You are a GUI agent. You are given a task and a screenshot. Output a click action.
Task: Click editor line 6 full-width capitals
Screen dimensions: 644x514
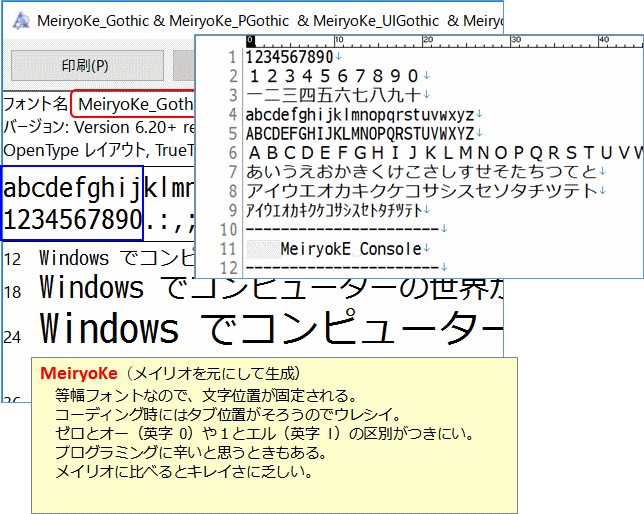click(x=446, y=153)
